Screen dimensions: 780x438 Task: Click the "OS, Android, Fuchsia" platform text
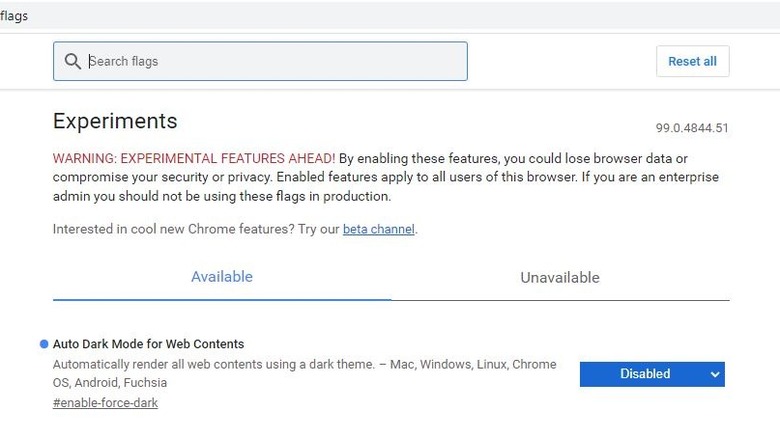[110, 383]
